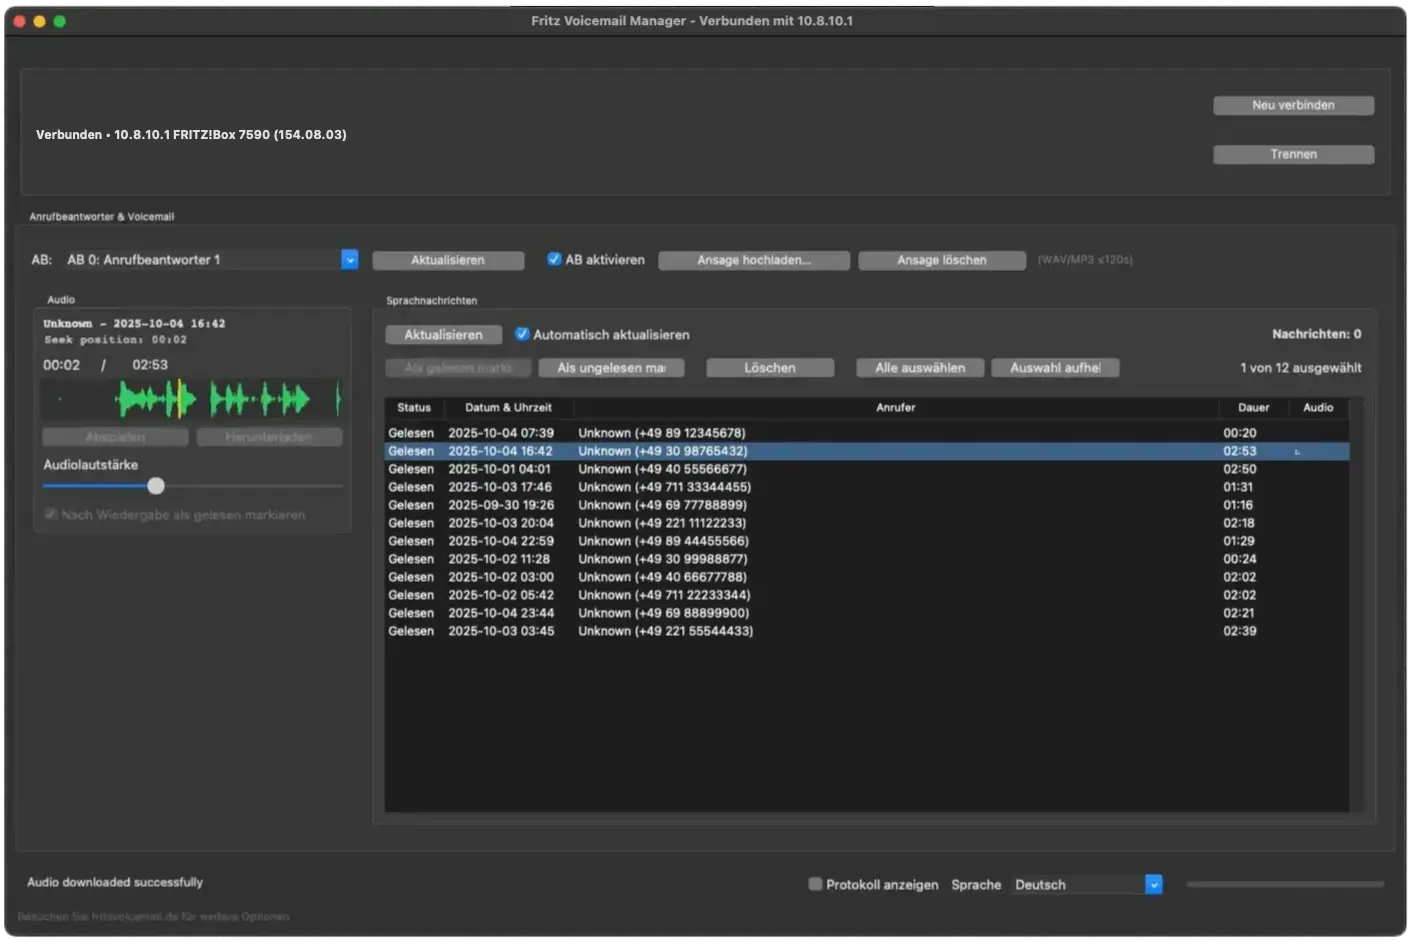Click the Audiolautstärke volume slider handle
The height and width of the screenshot is (945, 1412).
156,486
